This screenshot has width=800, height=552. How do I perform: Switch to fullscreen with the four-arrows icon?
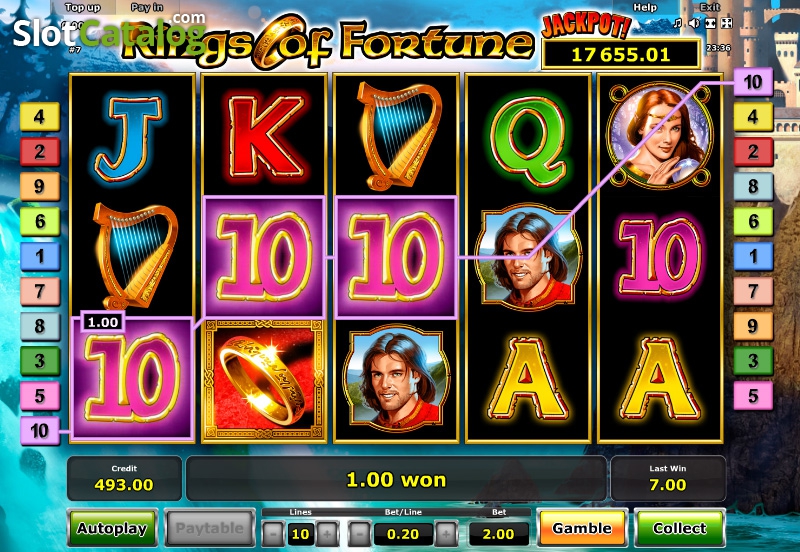coord(727,23)
